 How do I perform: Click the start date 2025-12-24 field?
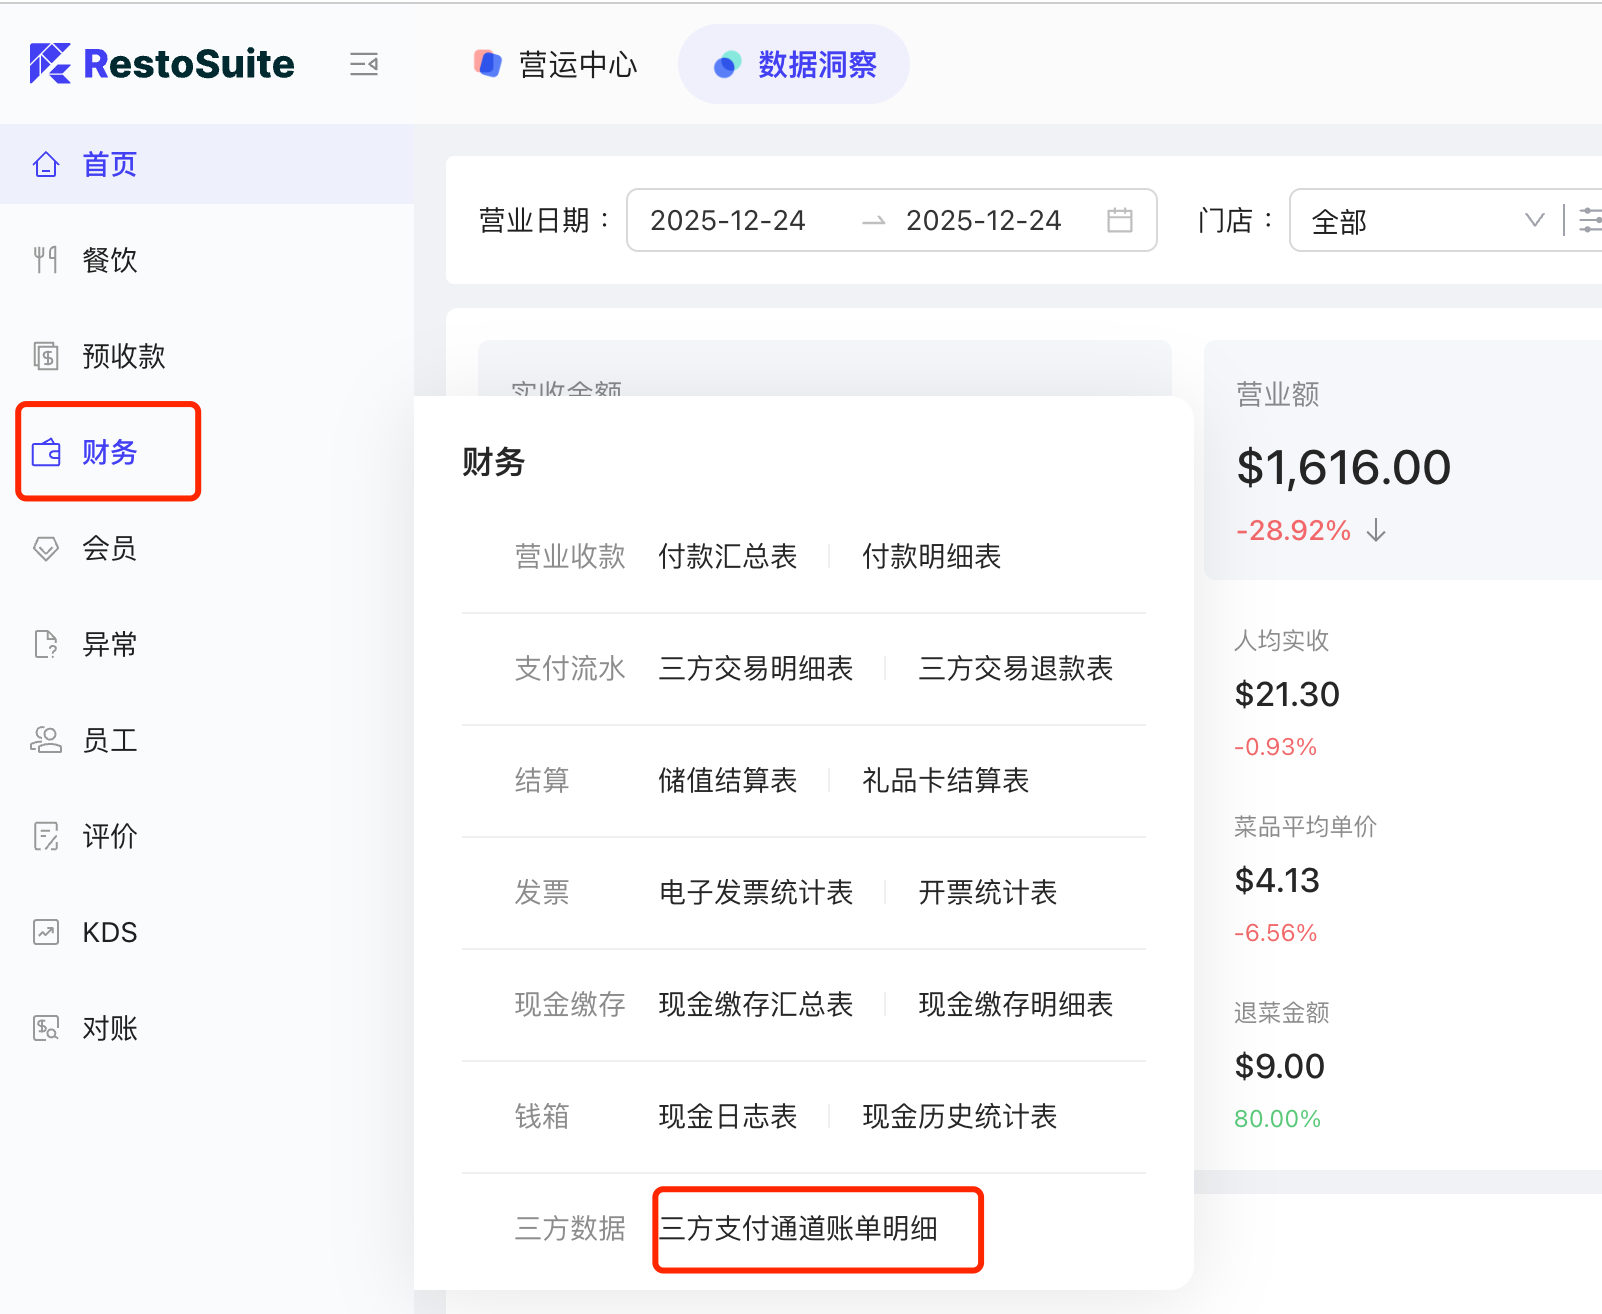728,220
